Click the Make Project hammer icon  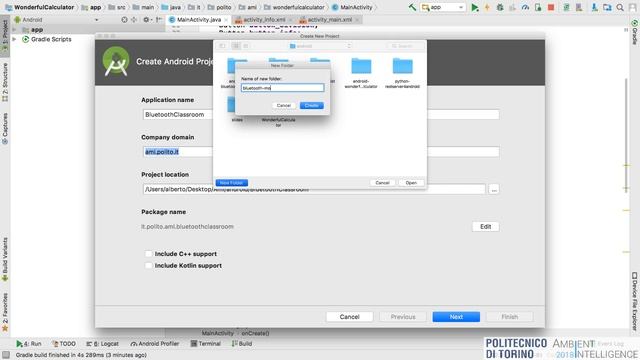coord(412,7)
